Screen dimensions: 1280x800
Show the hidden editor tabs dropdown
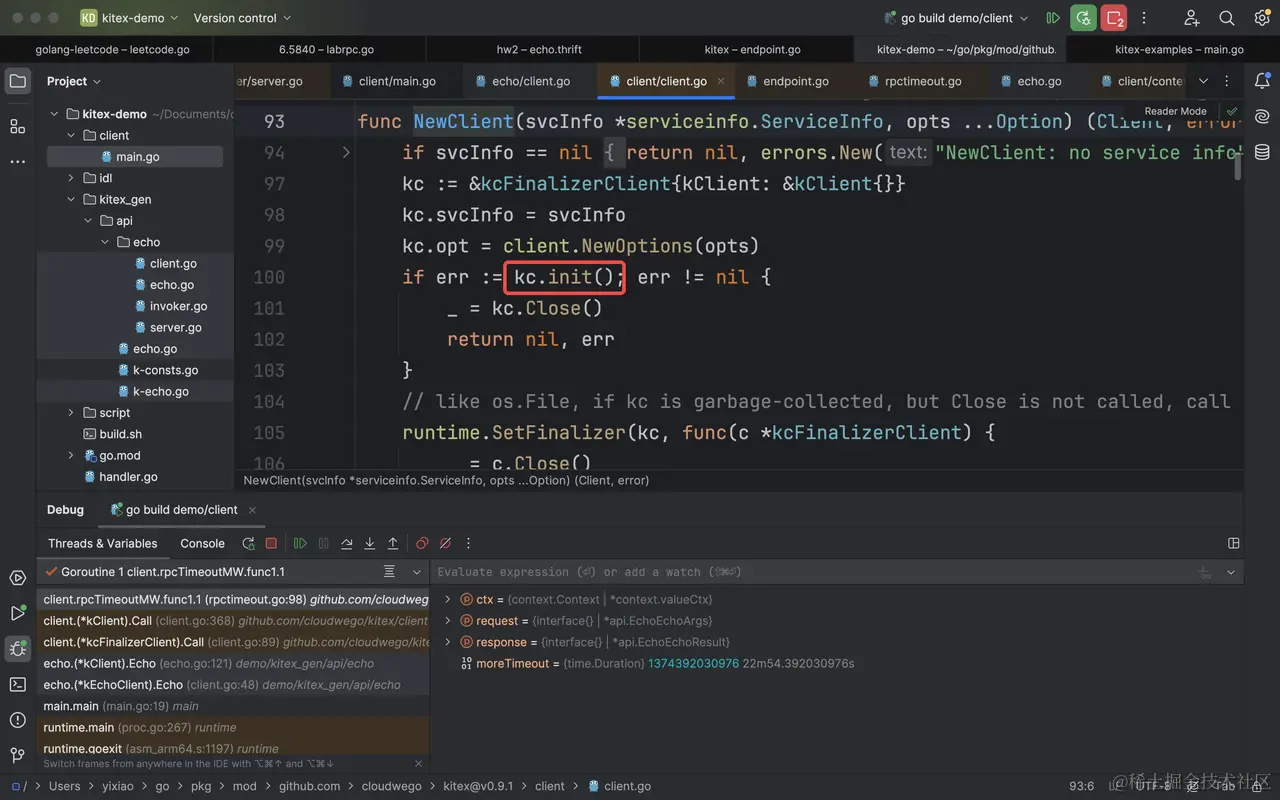[x=1203, y=81]
